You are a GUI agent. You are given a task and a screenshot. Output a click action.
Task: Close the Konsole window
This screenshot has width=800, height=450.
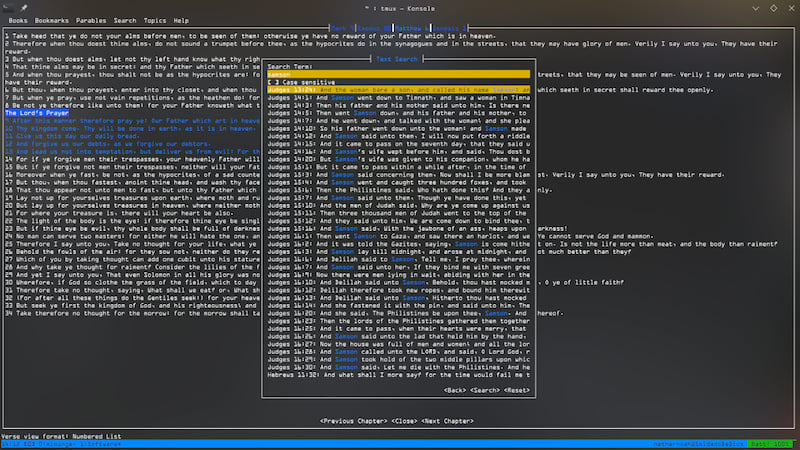click(791, 8)
